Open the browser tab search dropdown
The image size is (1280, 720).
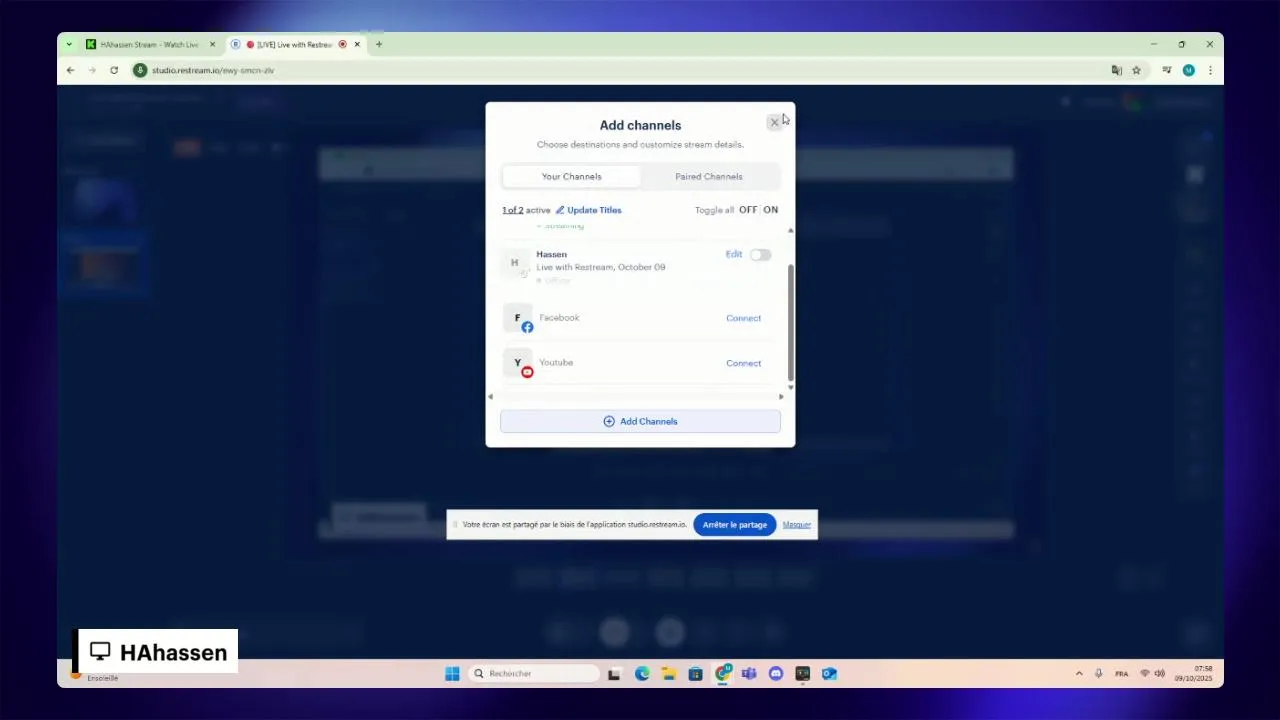pyautogui.click(x=69, y=44)
